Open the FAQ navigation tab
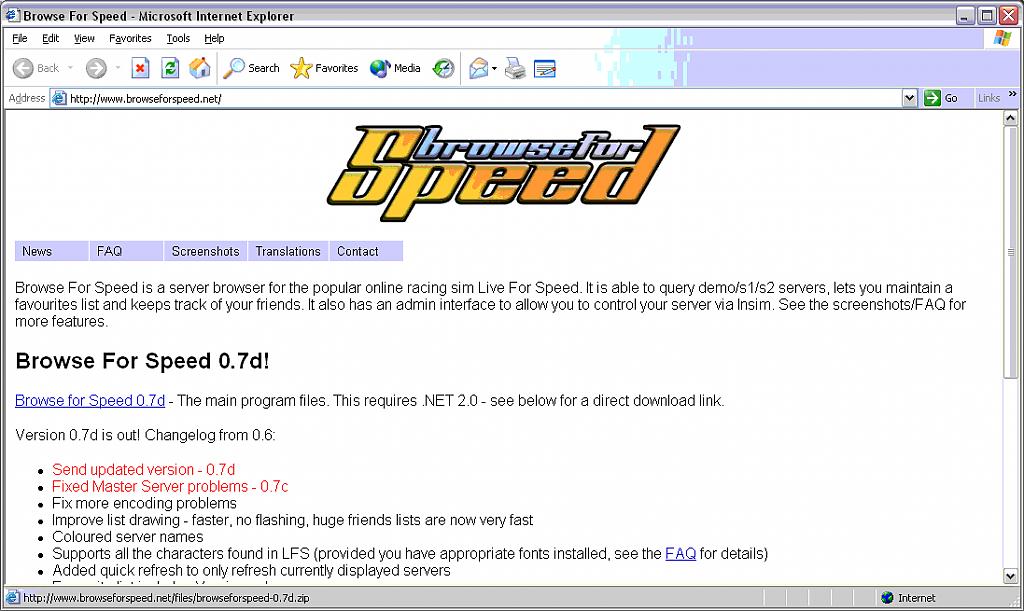This screenshot has height=611, width=1024. click(x=126, y=251)
